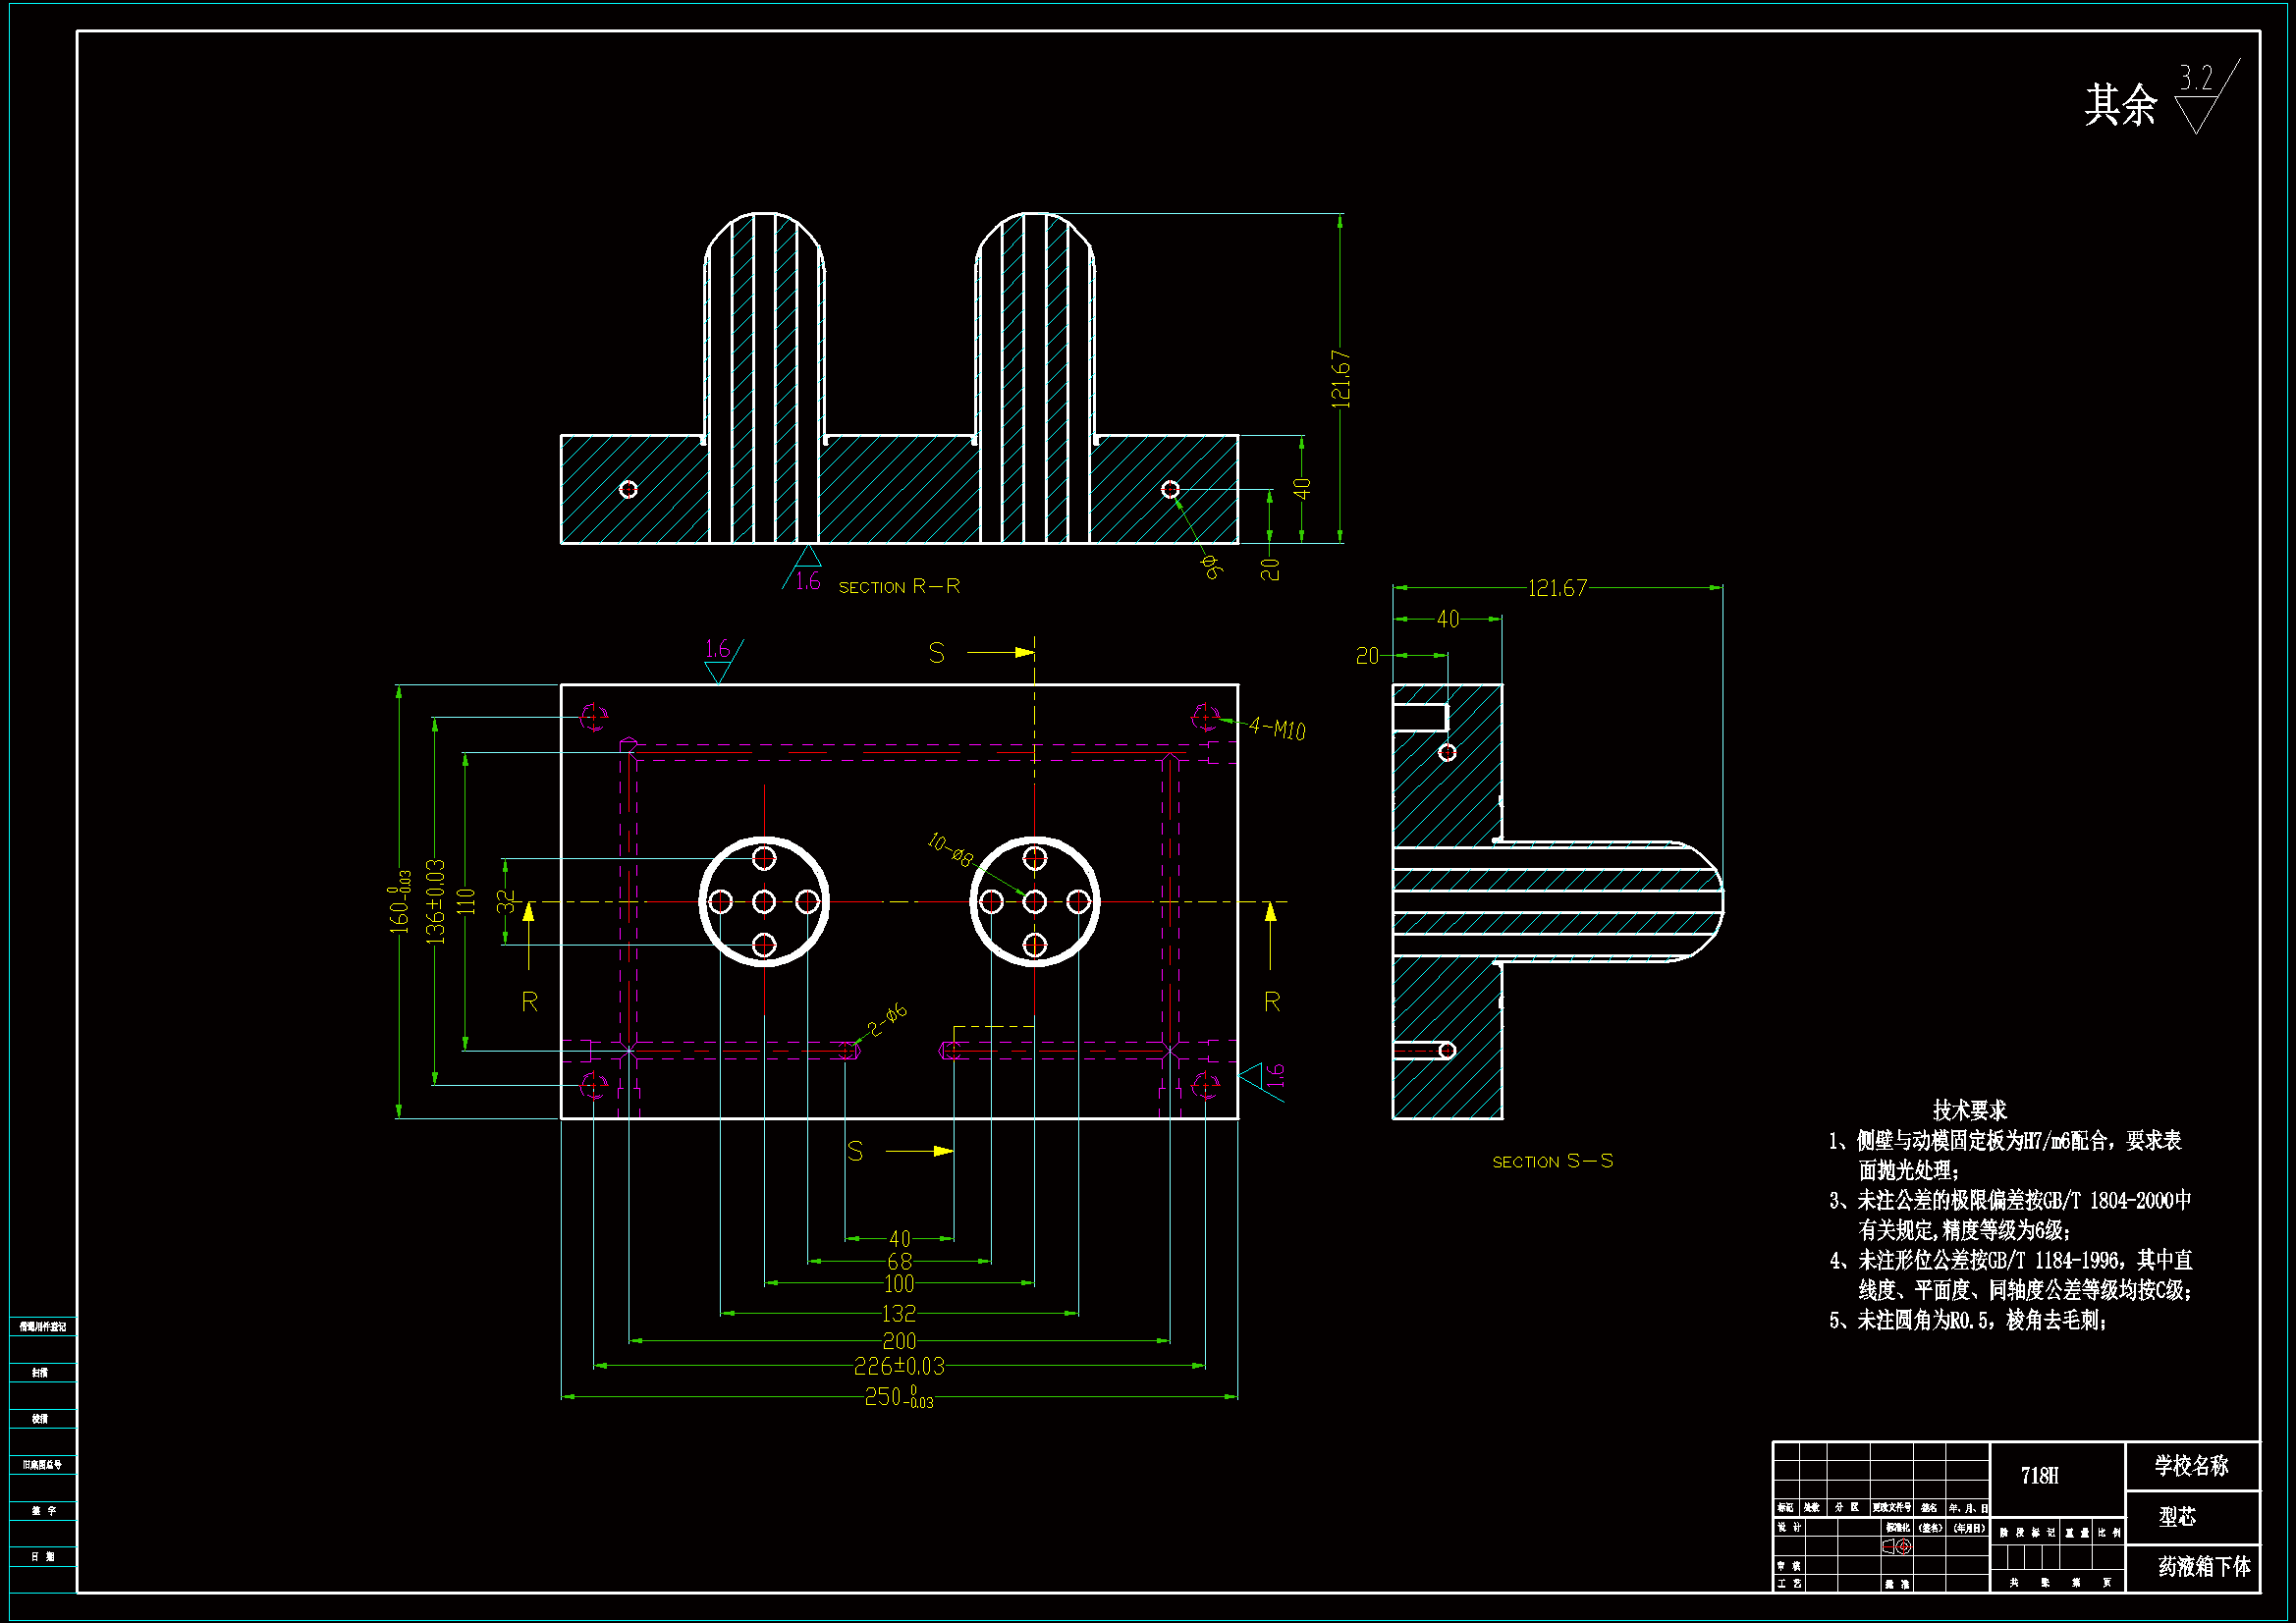Click the 其余 text near roughness symbol
Screen dimensions: 2296x1623
(x=2121, y=105)
